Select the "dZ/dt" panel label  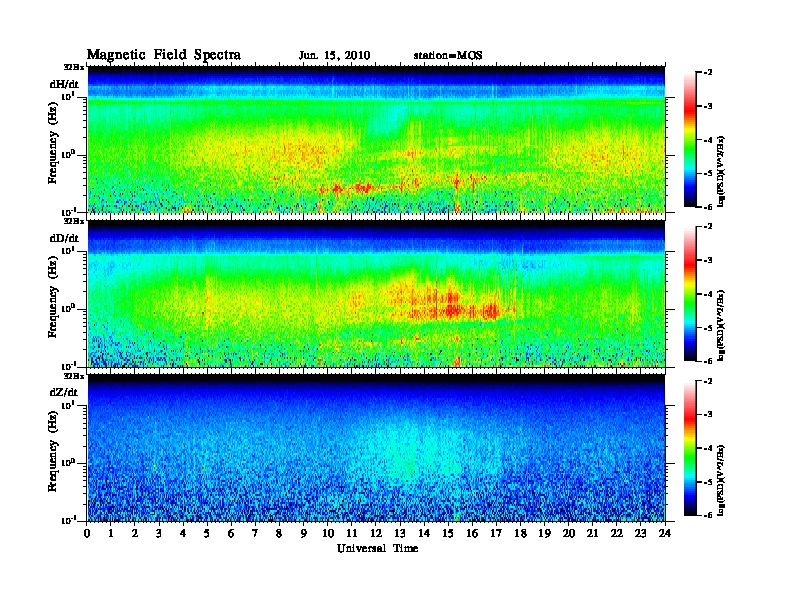click(64, 392)
